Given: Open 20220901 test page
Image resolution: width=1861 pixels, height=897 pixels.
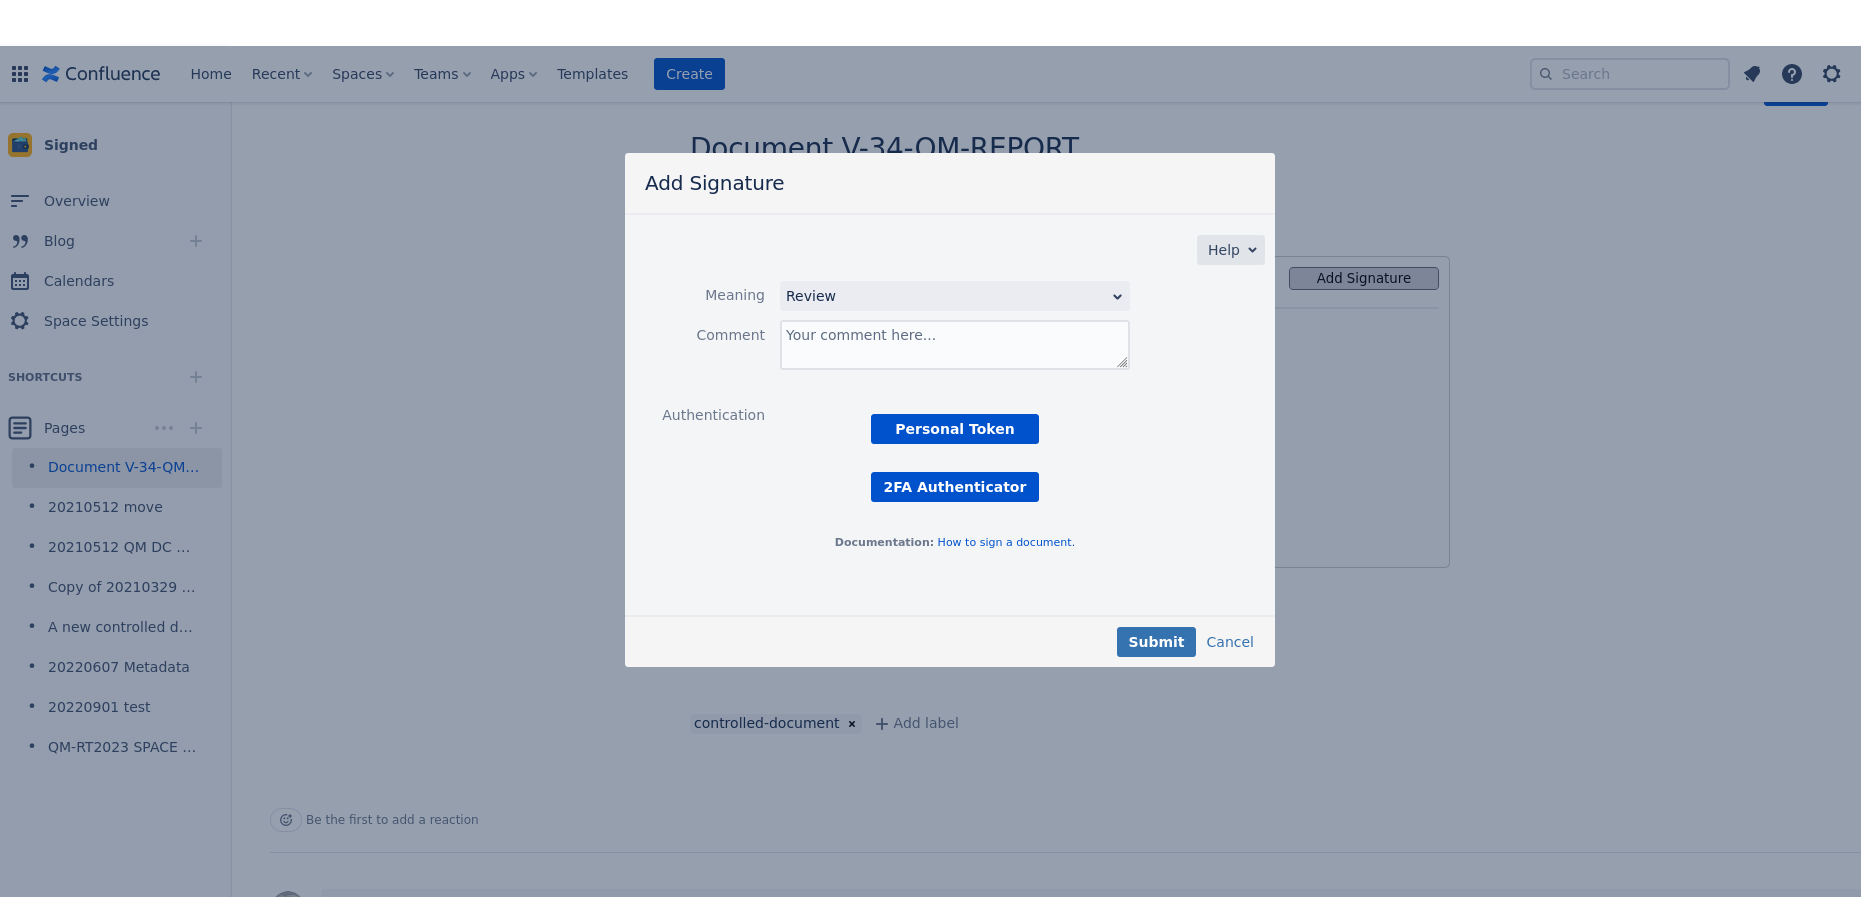Looking at the screenshot, I should [99, 707].
